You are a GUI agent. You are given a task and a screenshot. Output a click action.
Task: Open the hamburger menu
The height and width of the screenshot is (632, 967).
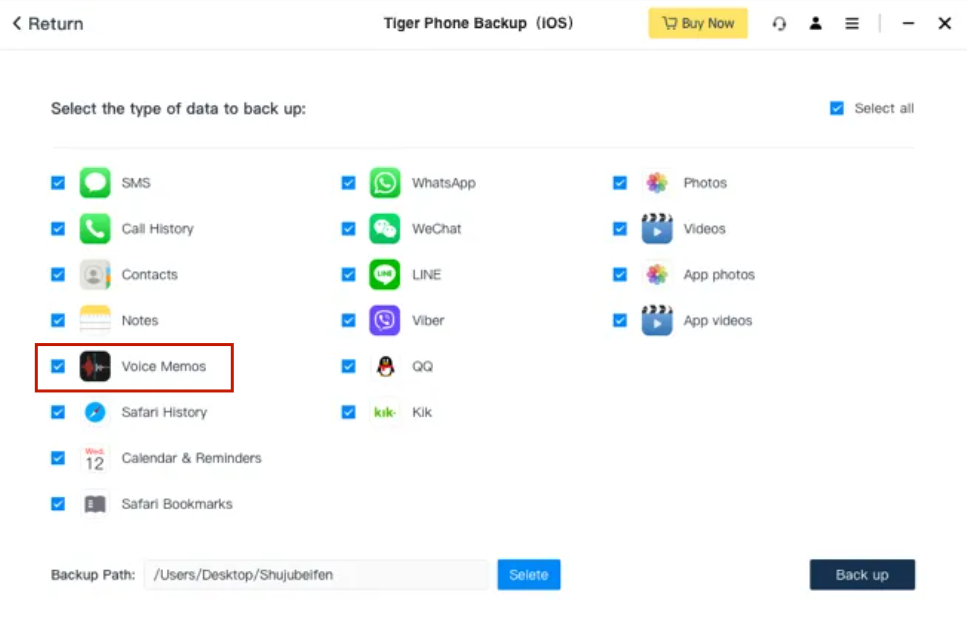point(852,24)
